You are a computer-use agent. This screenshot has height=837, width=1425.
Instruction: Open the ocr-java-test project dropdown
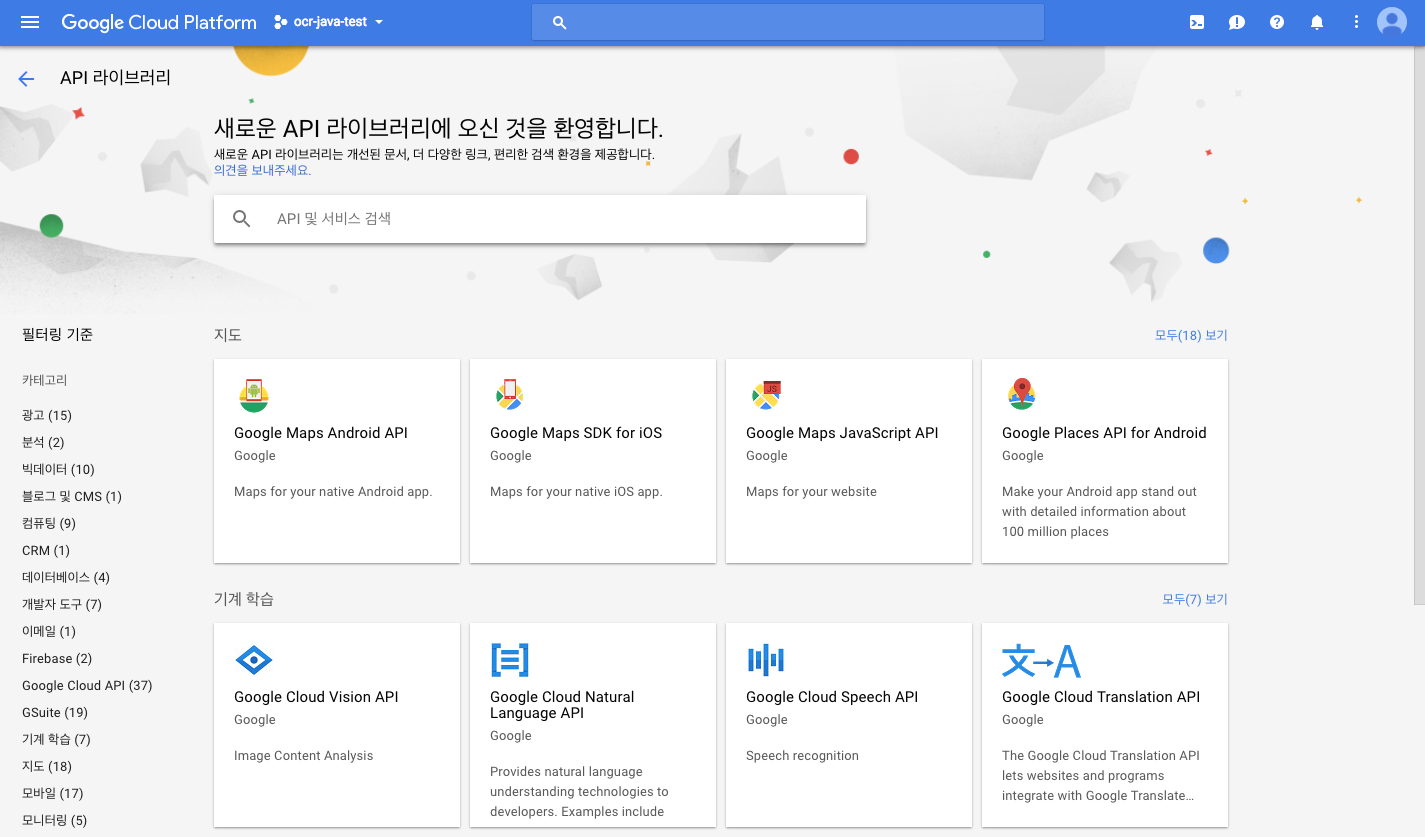click(x=329, y=22)
